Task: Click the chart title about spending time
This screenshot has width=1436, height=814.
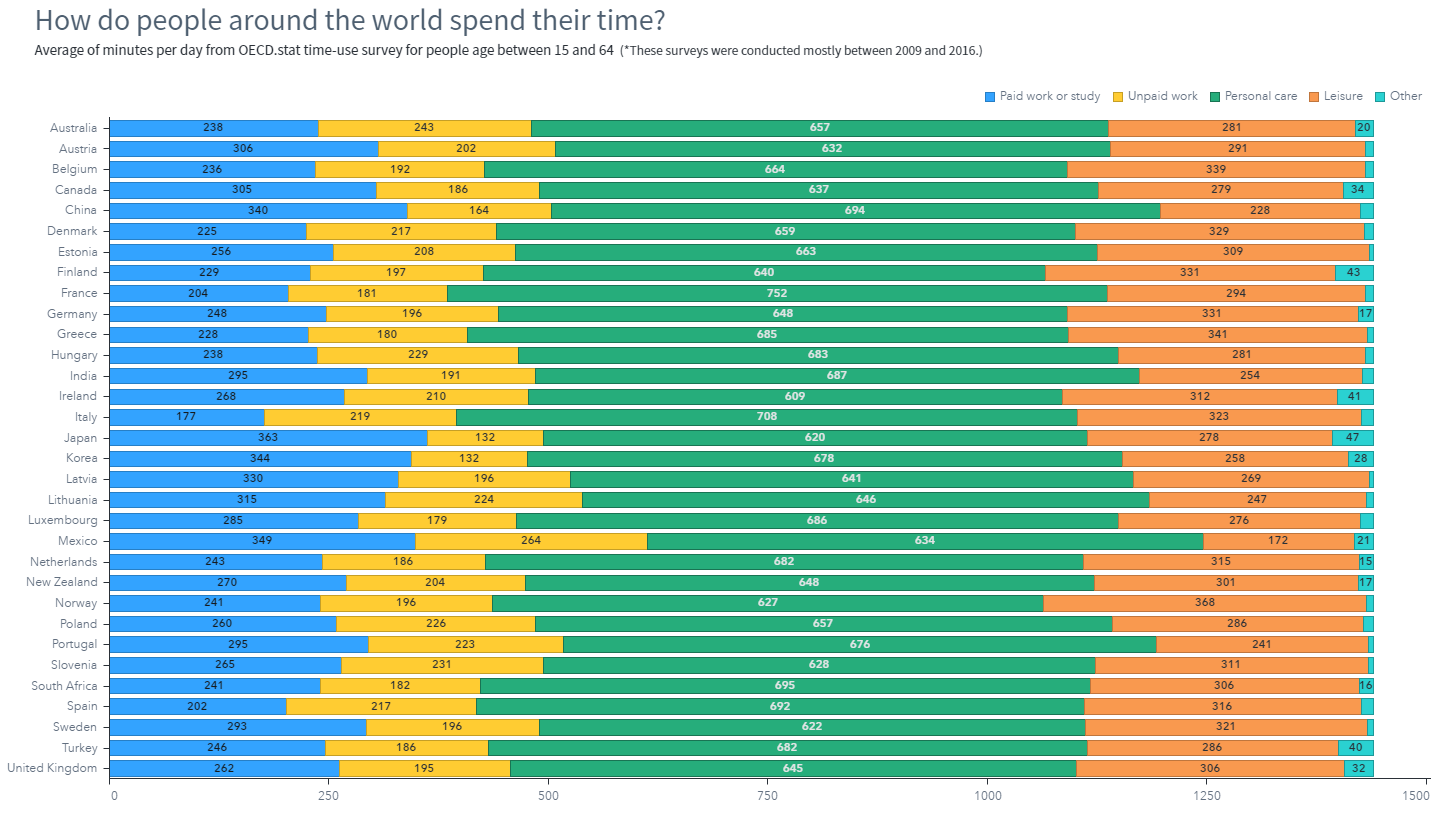Action: click(350, 20)
